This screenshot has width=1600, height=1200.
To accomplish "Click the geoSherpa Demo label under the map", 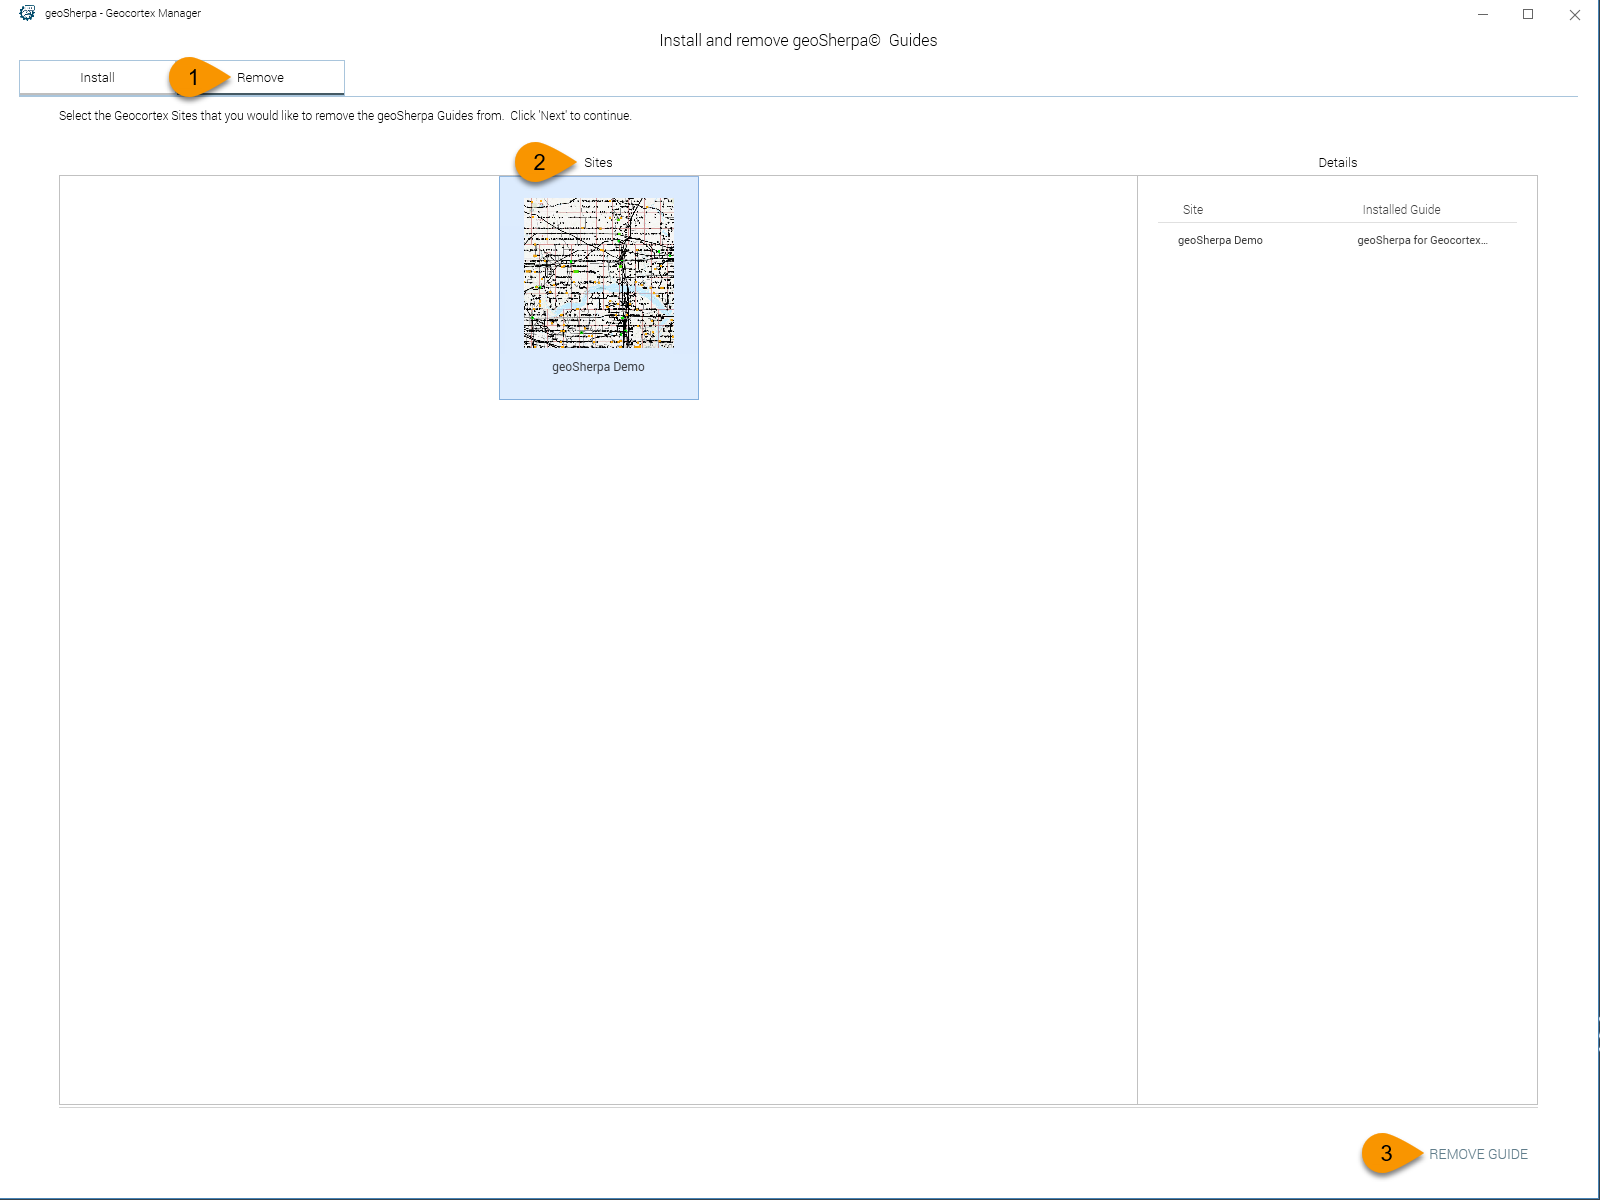I will click(x=598, y=367).
